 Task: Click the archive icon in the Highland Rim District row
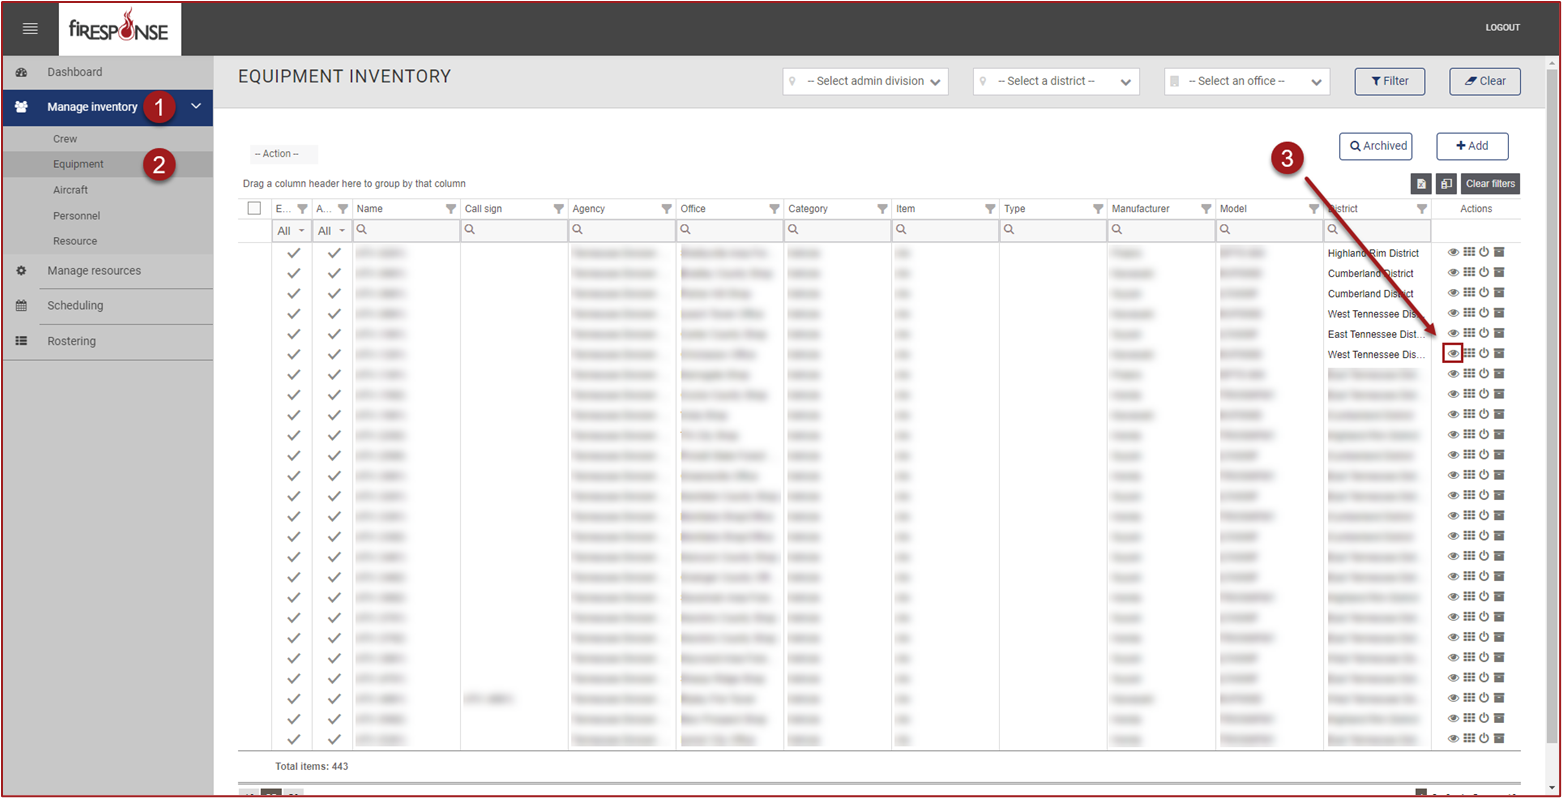click(x=1499, y=253)
